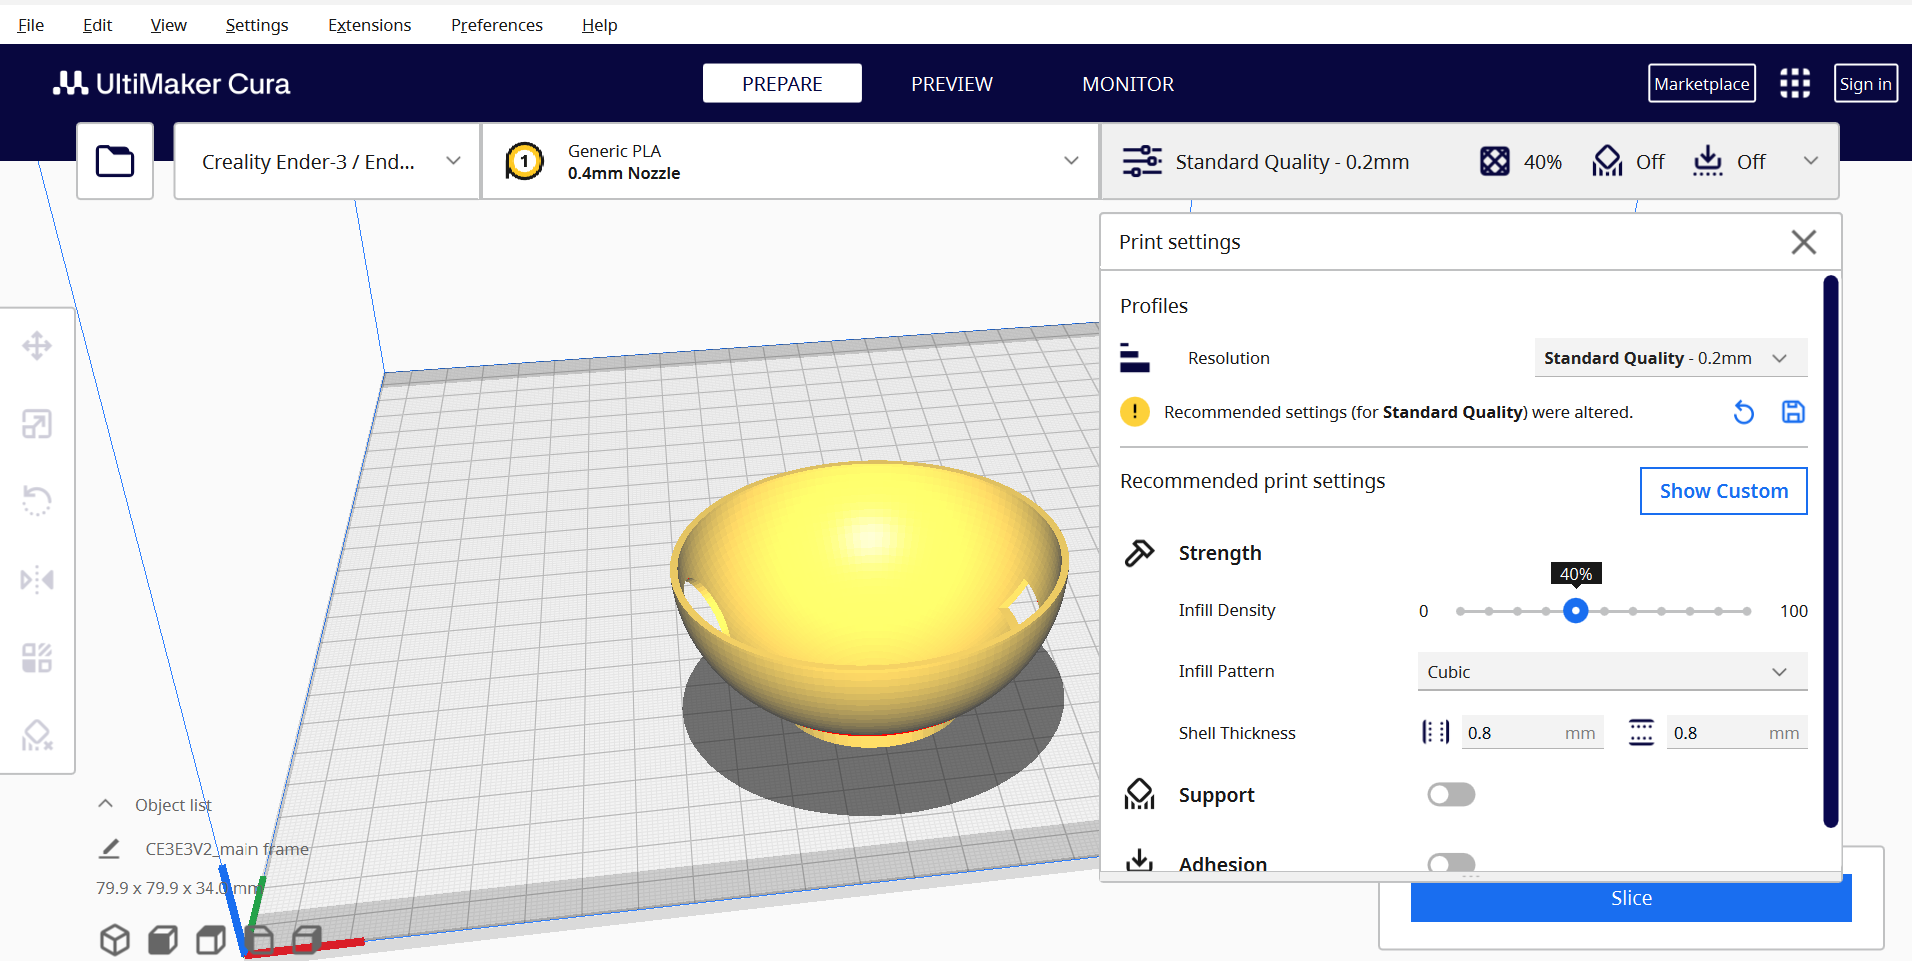Select the Mirror tool

pyautogui.click(x=37, y=579)
